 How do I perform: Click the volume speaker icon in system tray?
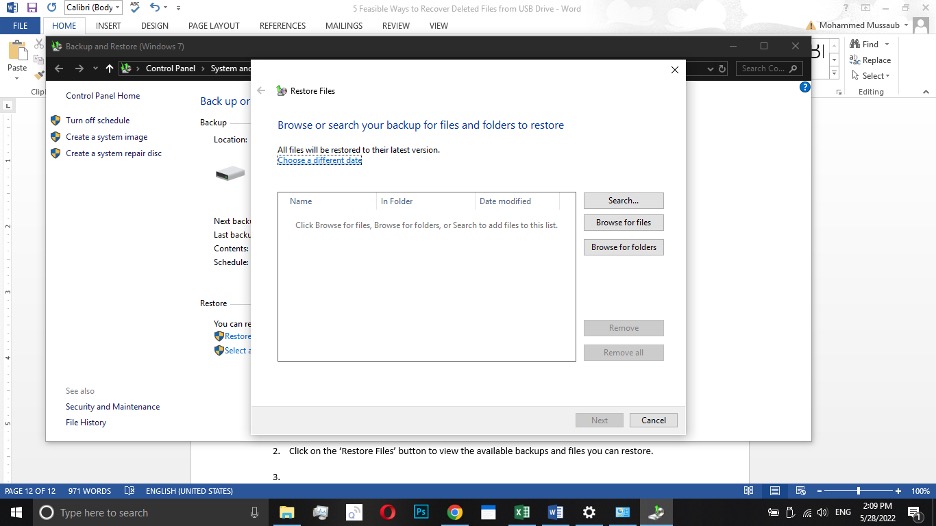(823, 512)
